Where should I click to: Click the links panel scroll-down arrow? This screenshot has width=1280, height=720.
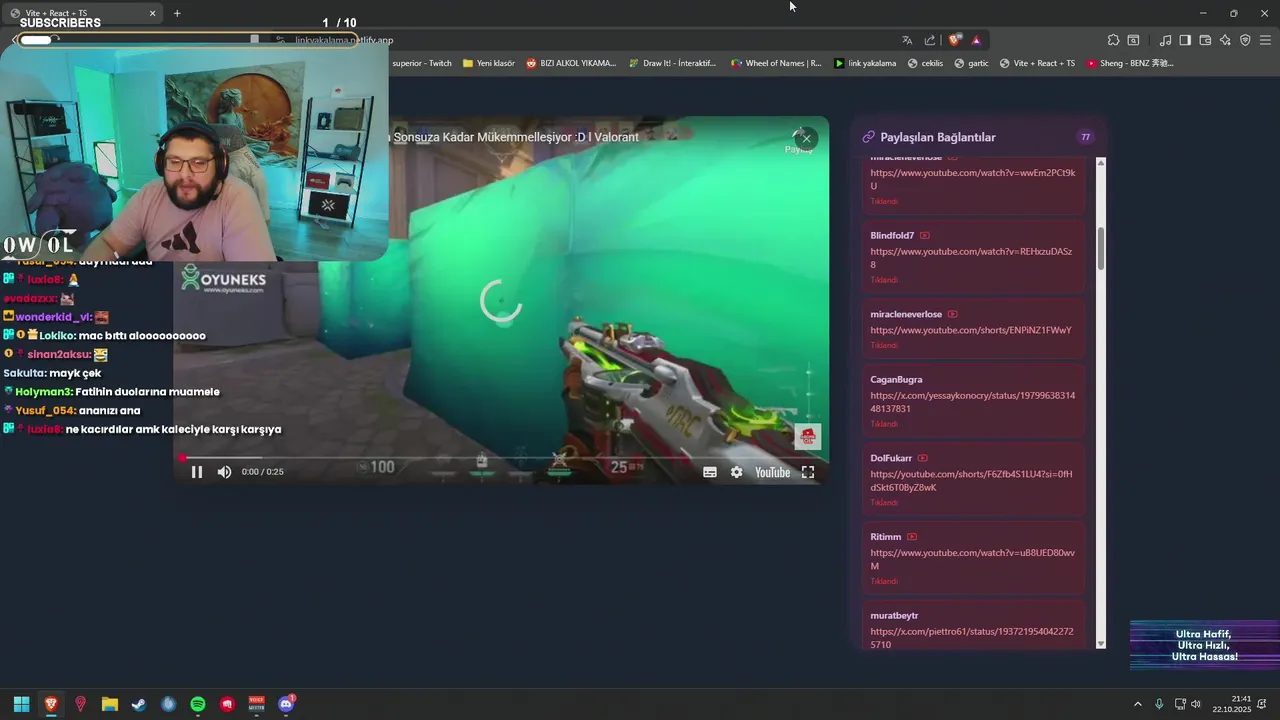[1101, 643]
